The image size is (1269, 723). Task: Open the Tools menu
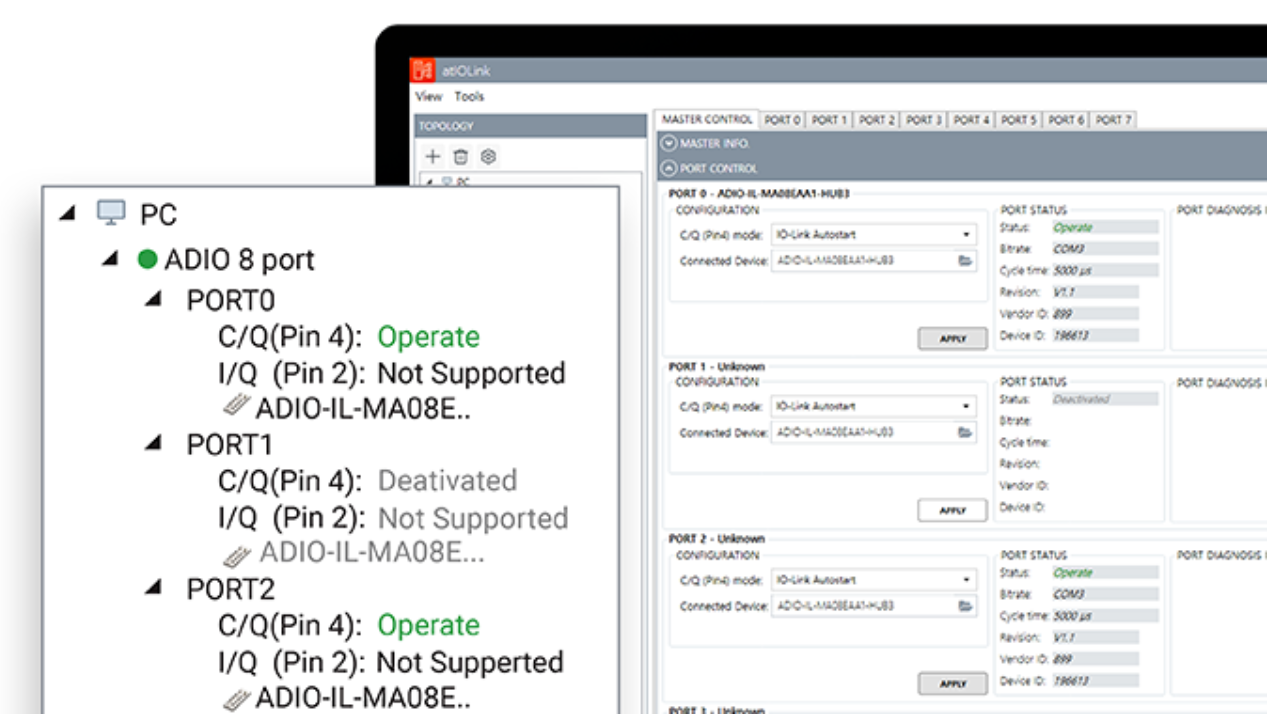click(469, 96)
